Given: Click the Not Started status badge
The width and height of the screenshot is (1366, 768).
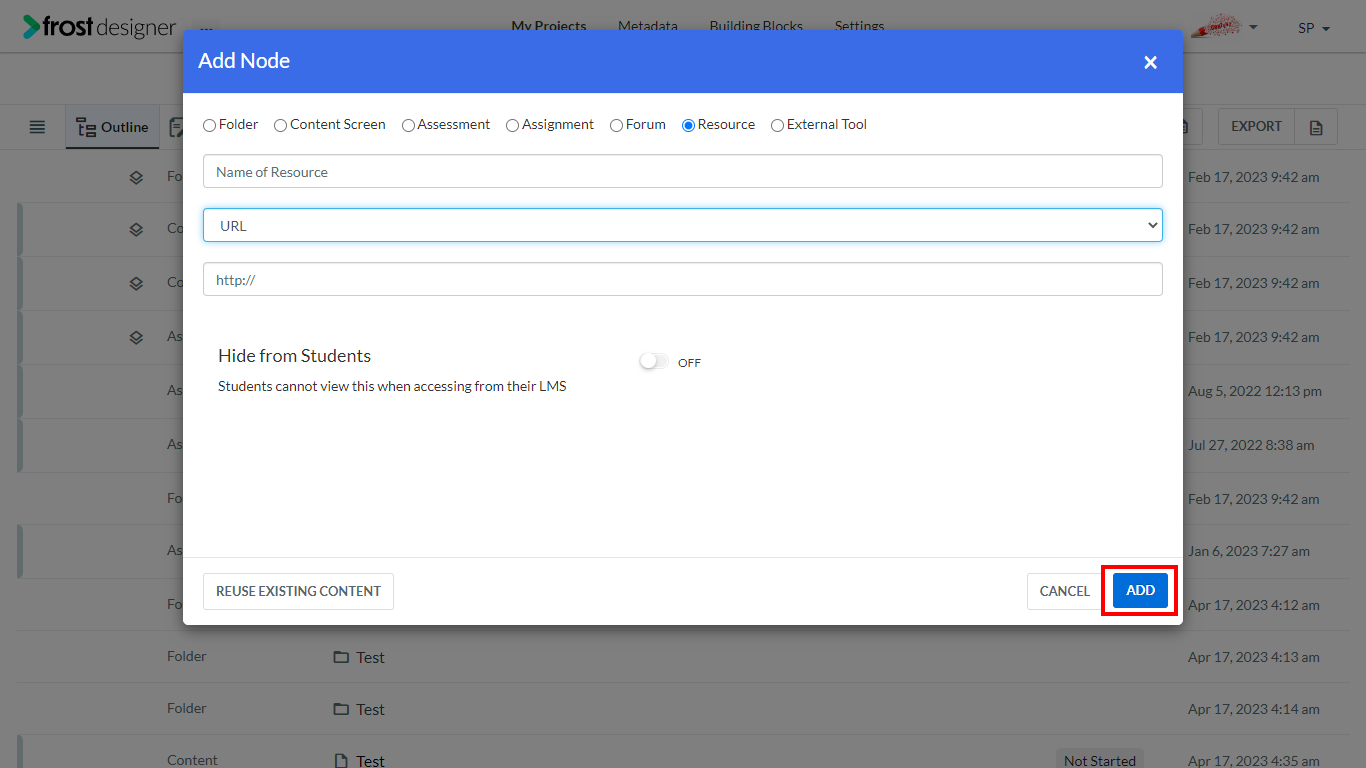Looking at the screenshot, I should coord(1100,760).
